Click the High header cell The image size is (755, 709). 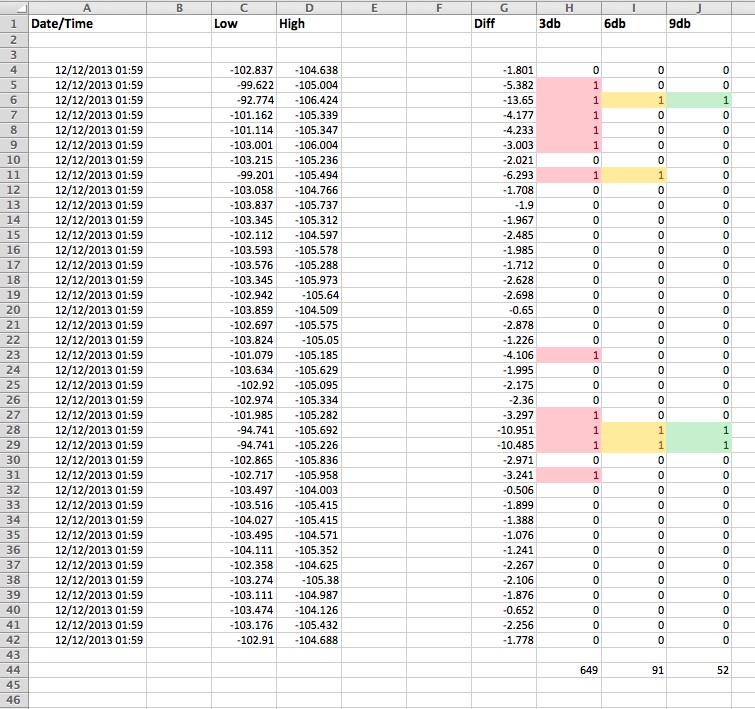(x=308, y=24)
